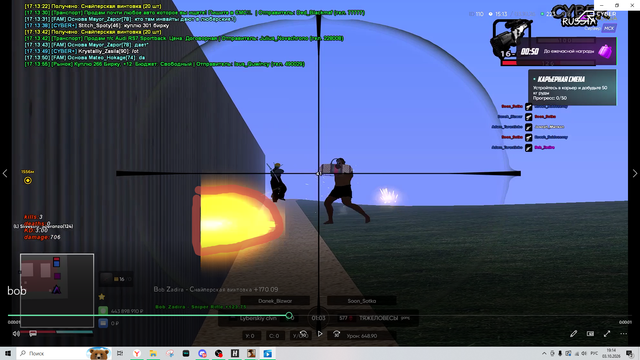Open the Windows Start menu
The height and width of the screenshot is (360, 640).
click(x=8, y=353)
